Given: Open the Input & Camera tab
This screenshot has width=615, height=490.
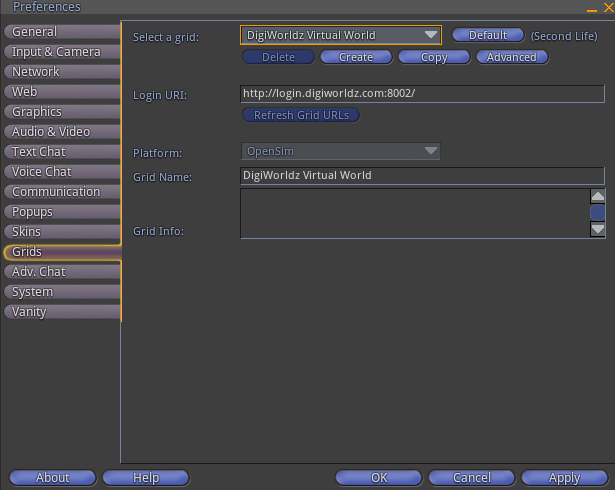Looking at the screenshot, I should [62, 52].
